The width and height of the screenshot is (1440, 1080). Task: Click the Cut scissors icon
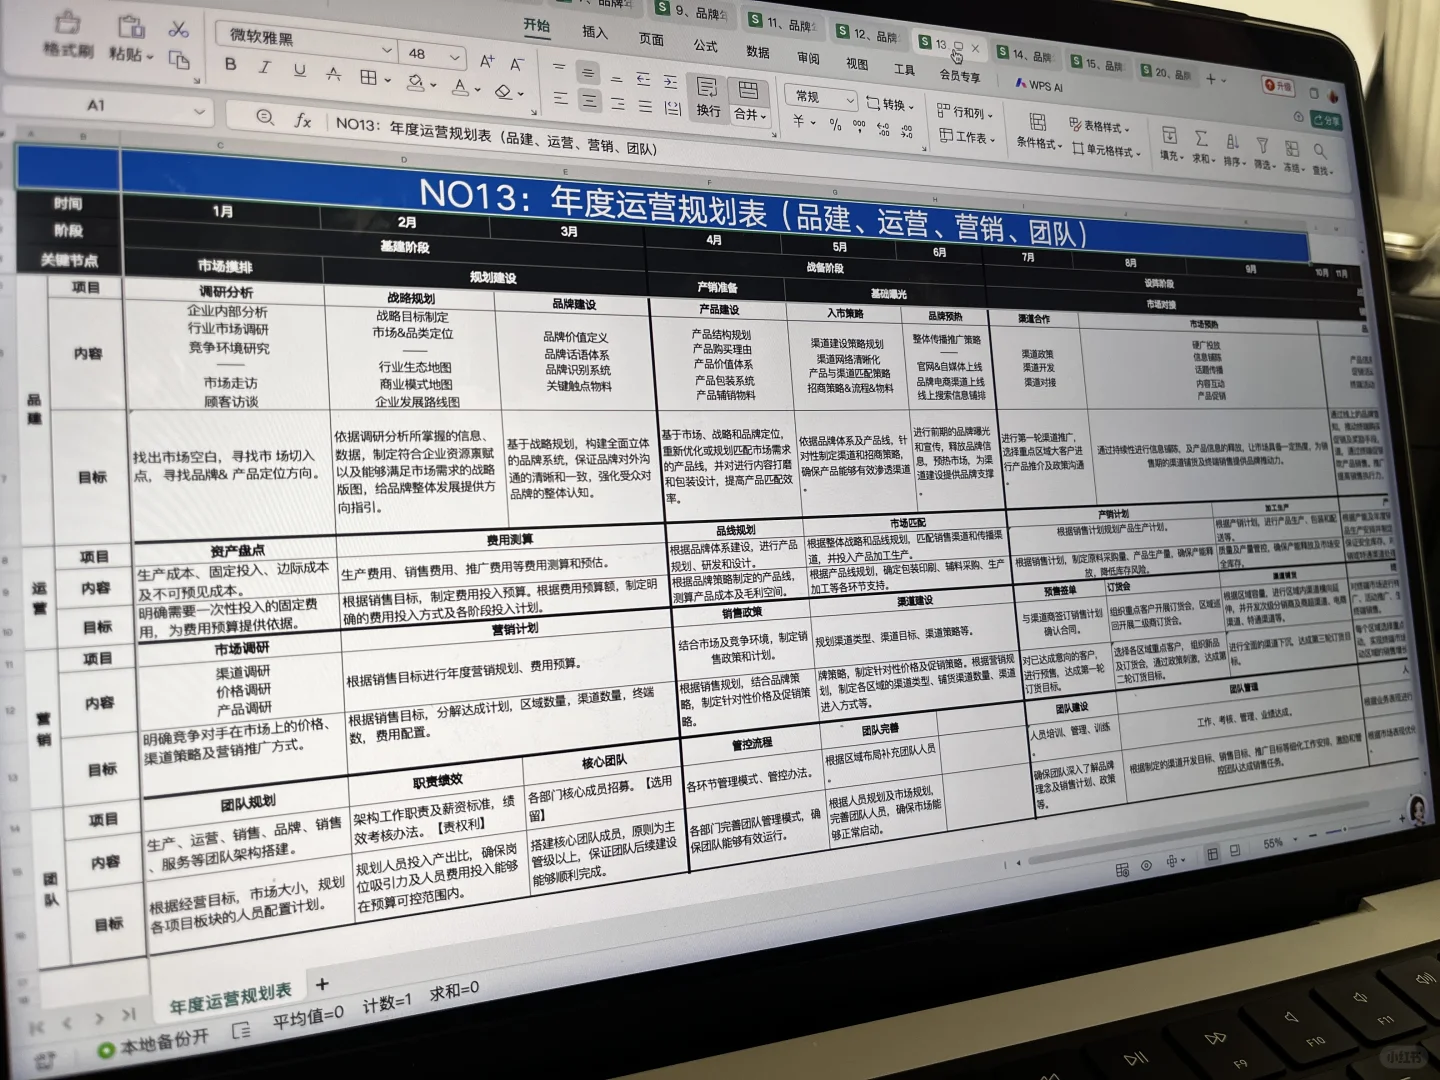click(x=179, y=28)
